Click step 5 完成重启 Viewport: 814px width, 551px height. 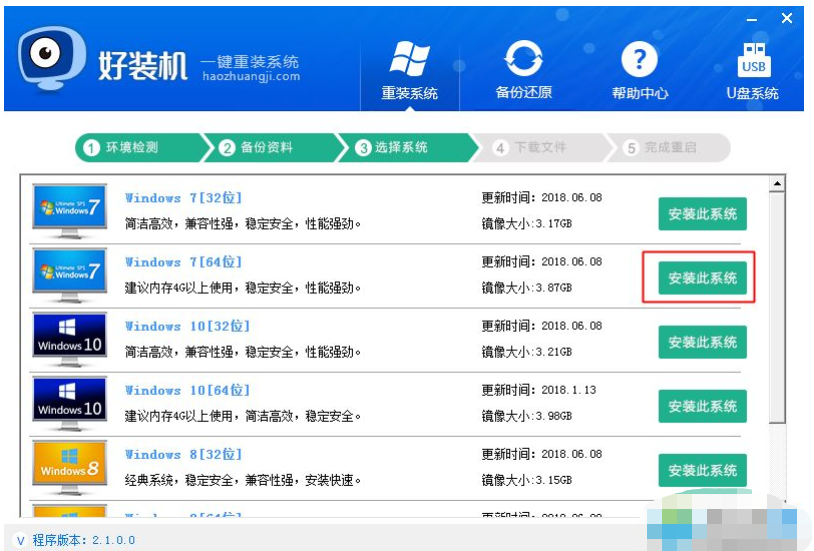669,147
